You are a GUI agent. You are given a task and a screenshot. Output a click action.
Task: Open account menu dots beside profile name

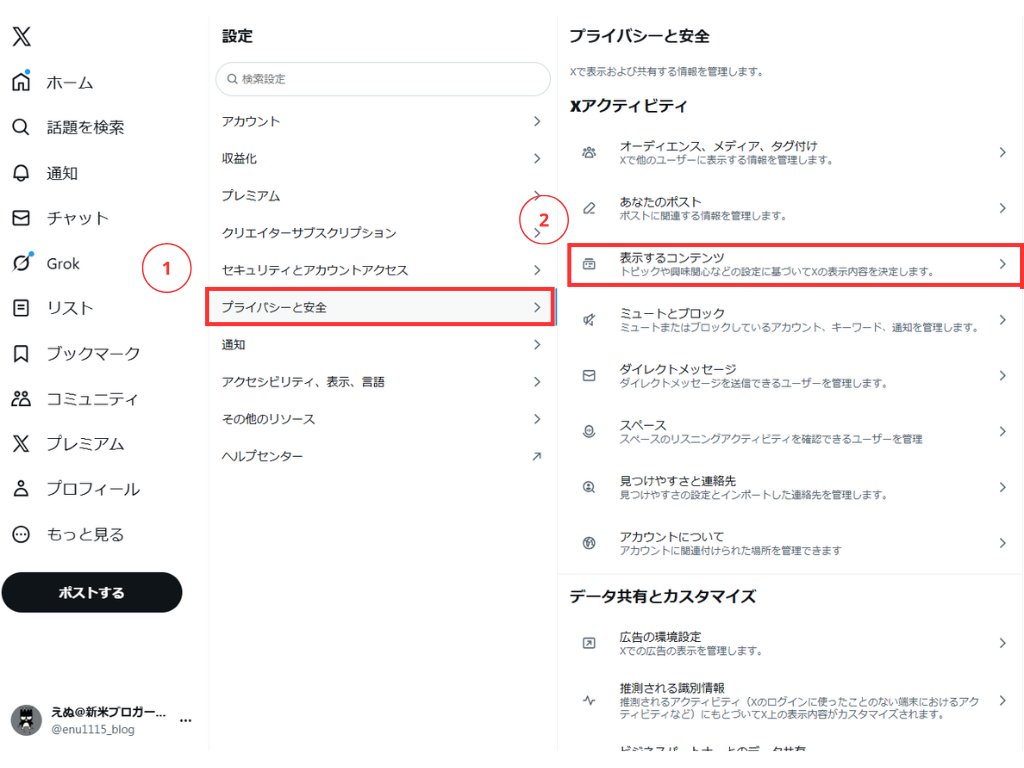[x=185, y=720]
